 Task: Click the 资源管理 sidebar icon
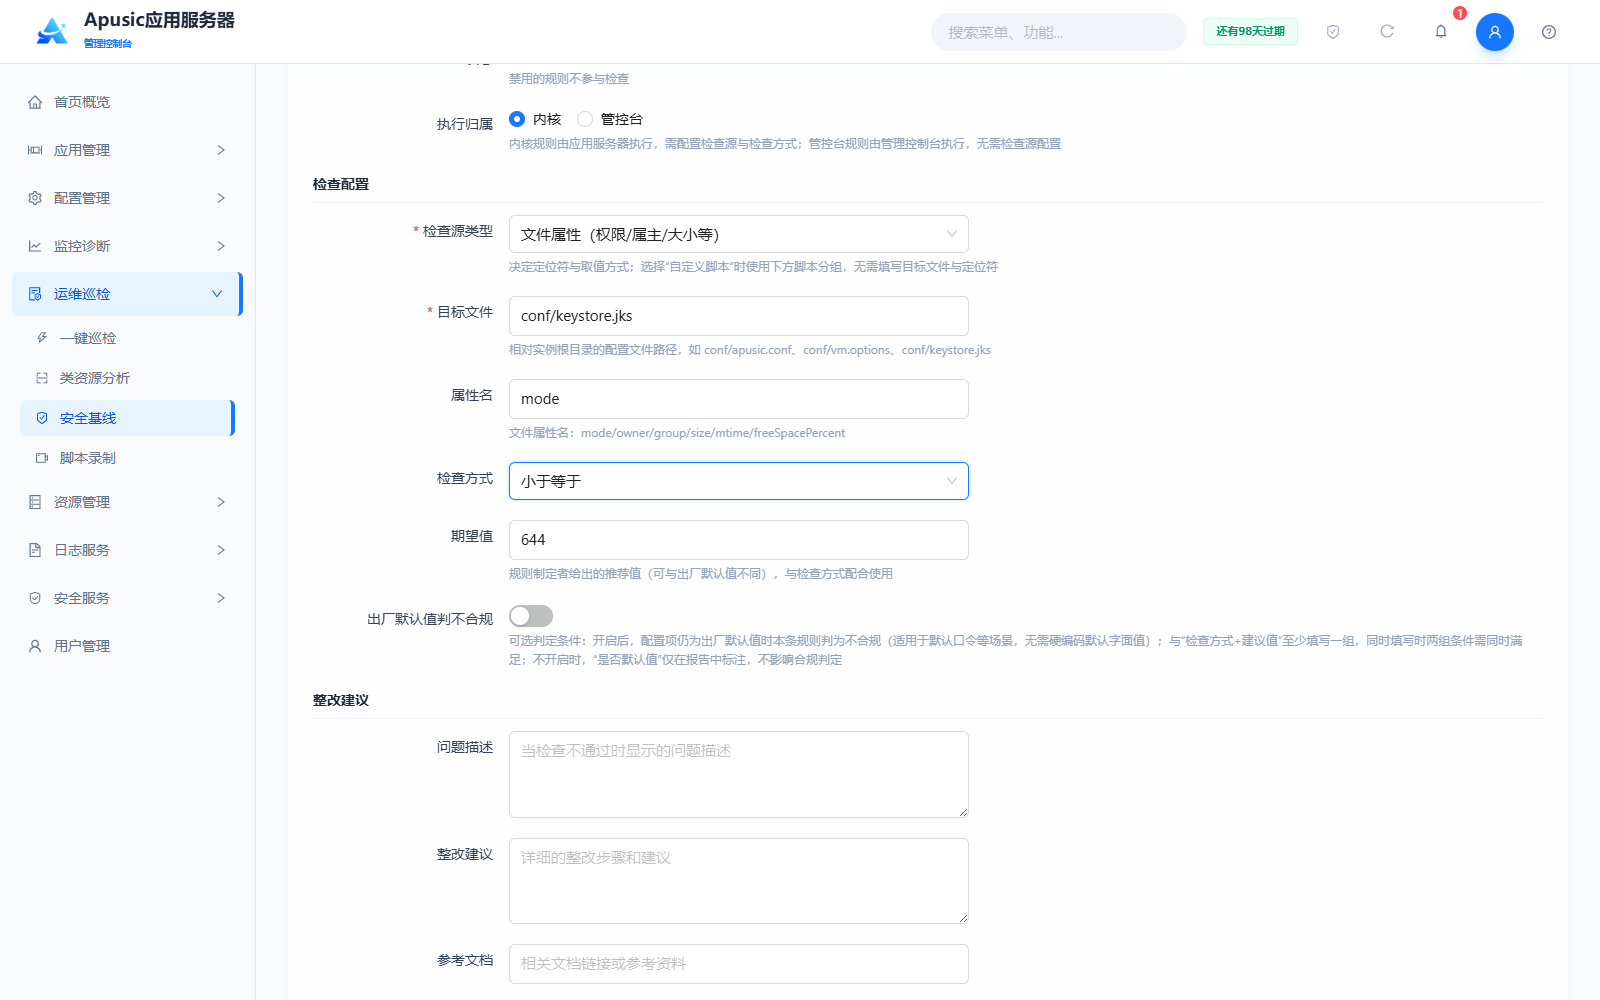pos(35,502)
